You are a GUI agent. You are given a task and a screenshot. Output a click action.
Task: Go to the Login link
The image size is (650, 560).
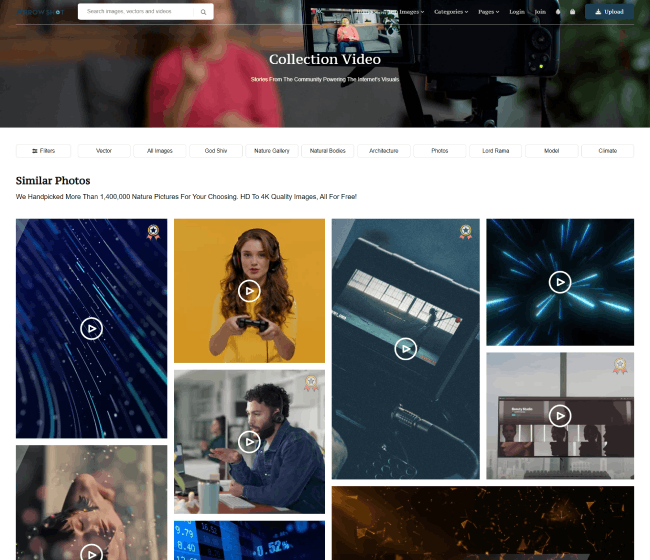[x=516, y=12]
